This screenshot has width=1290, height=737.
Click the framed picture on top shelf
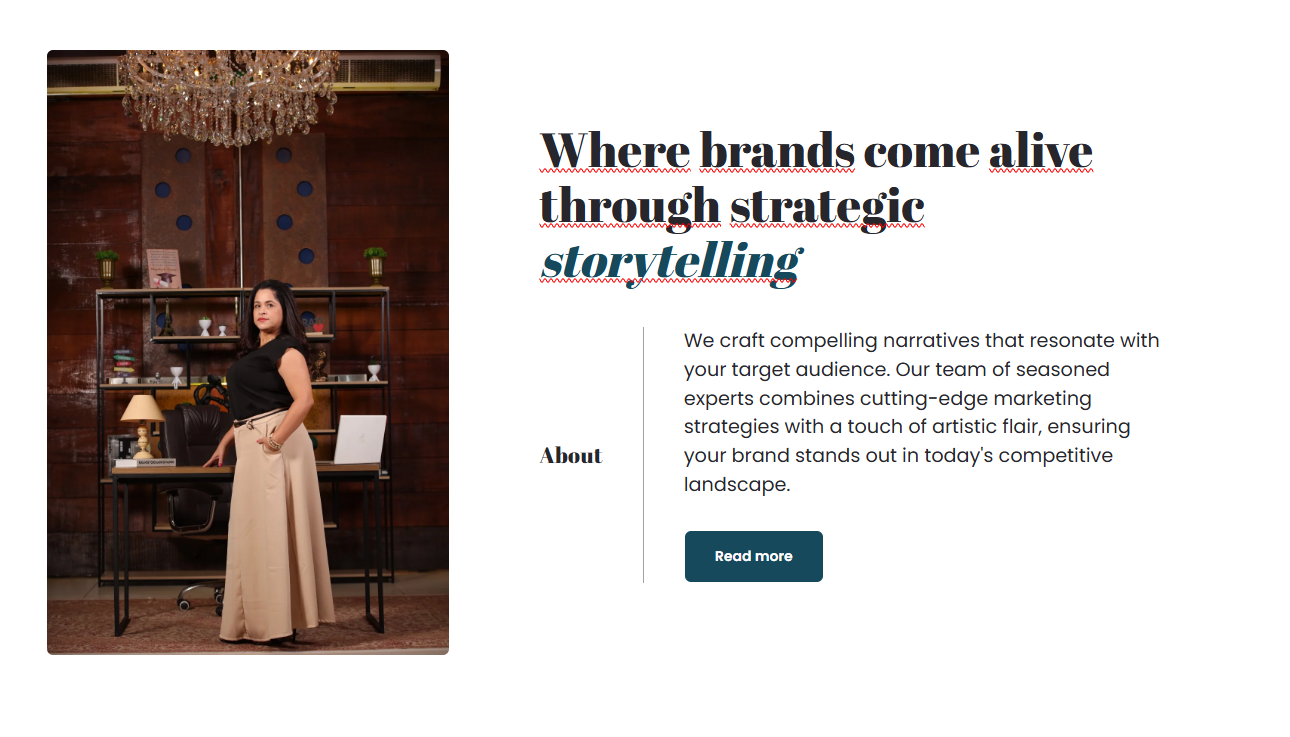coord(162,268)
